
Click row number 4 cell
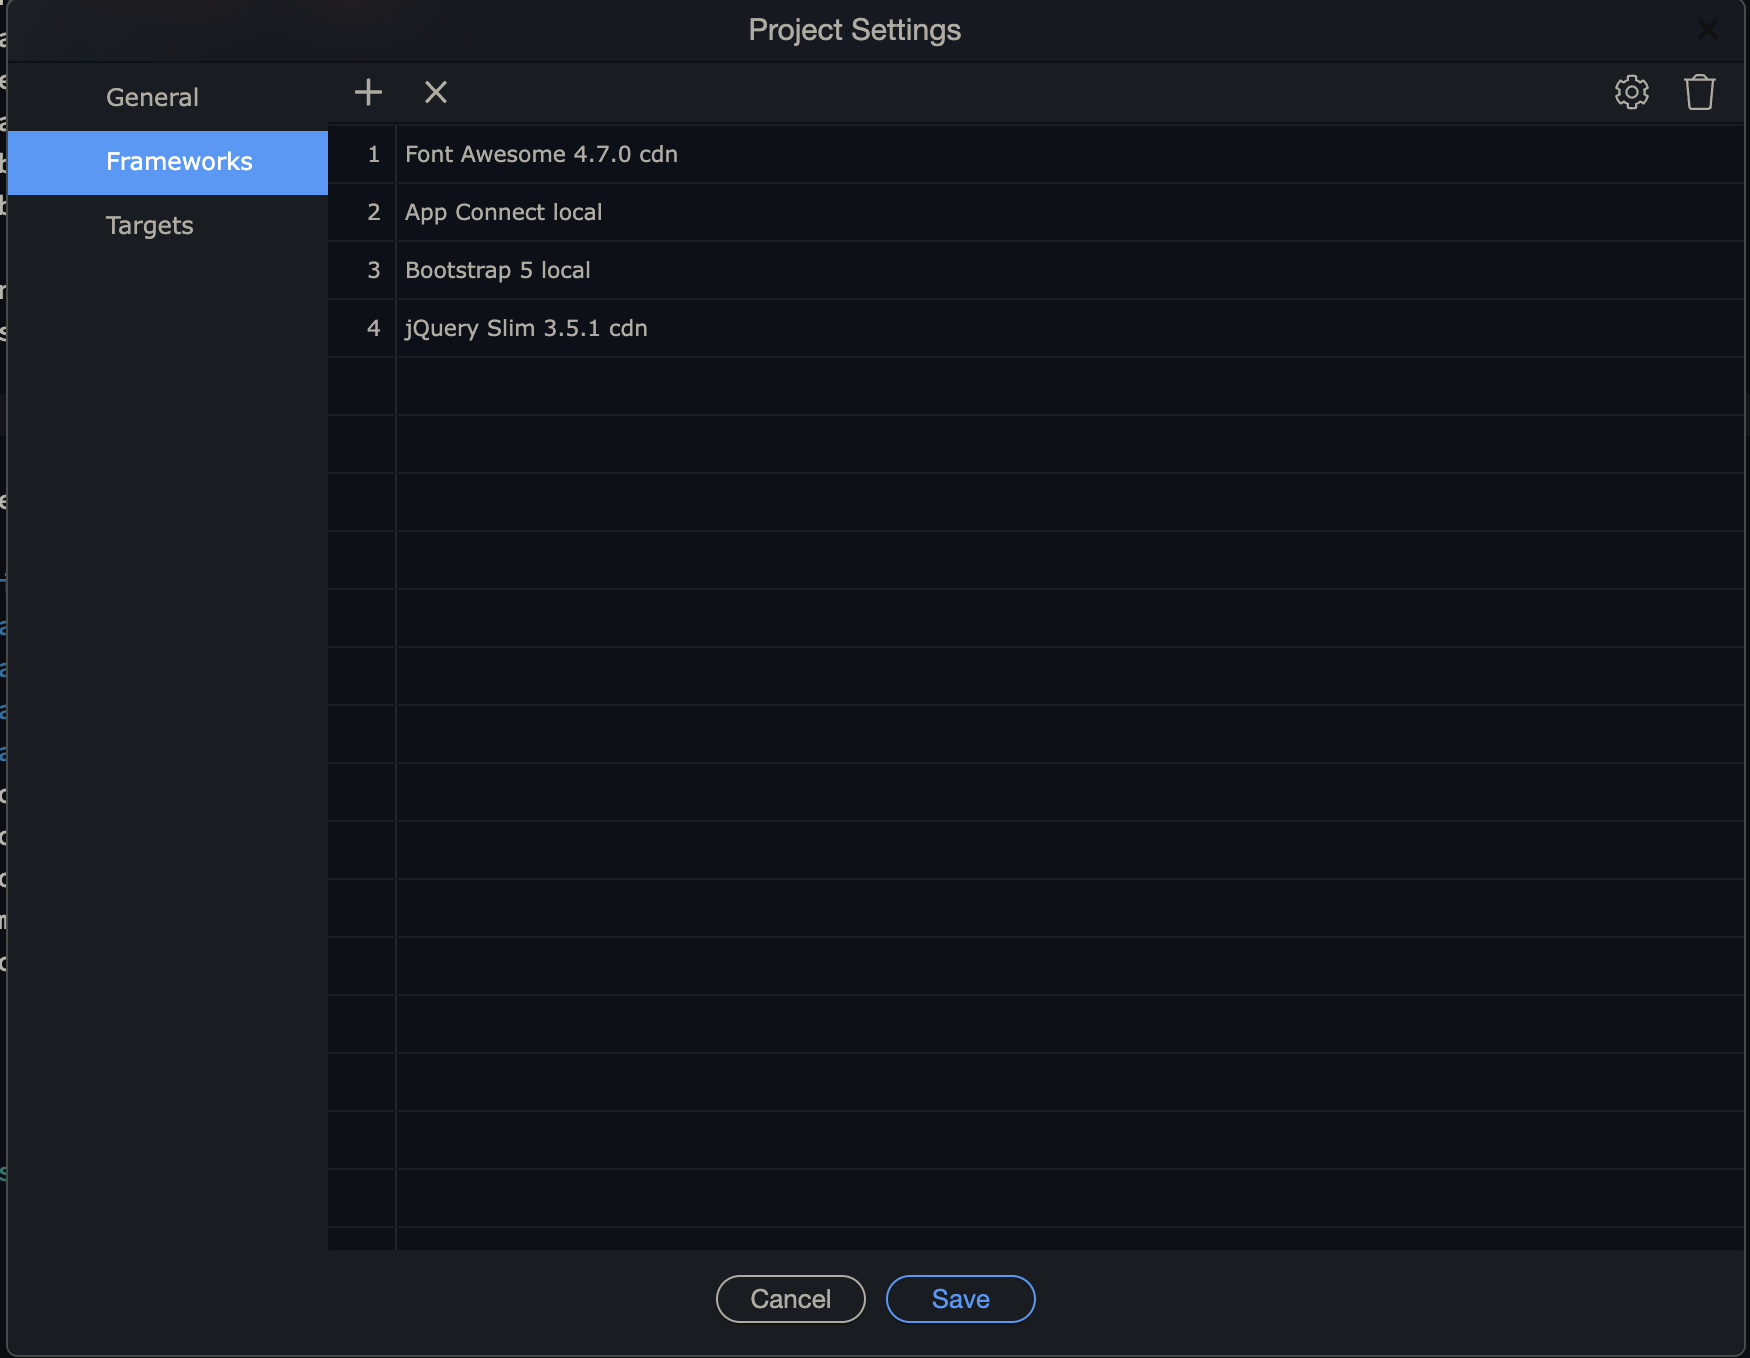(x=362, y=328)
